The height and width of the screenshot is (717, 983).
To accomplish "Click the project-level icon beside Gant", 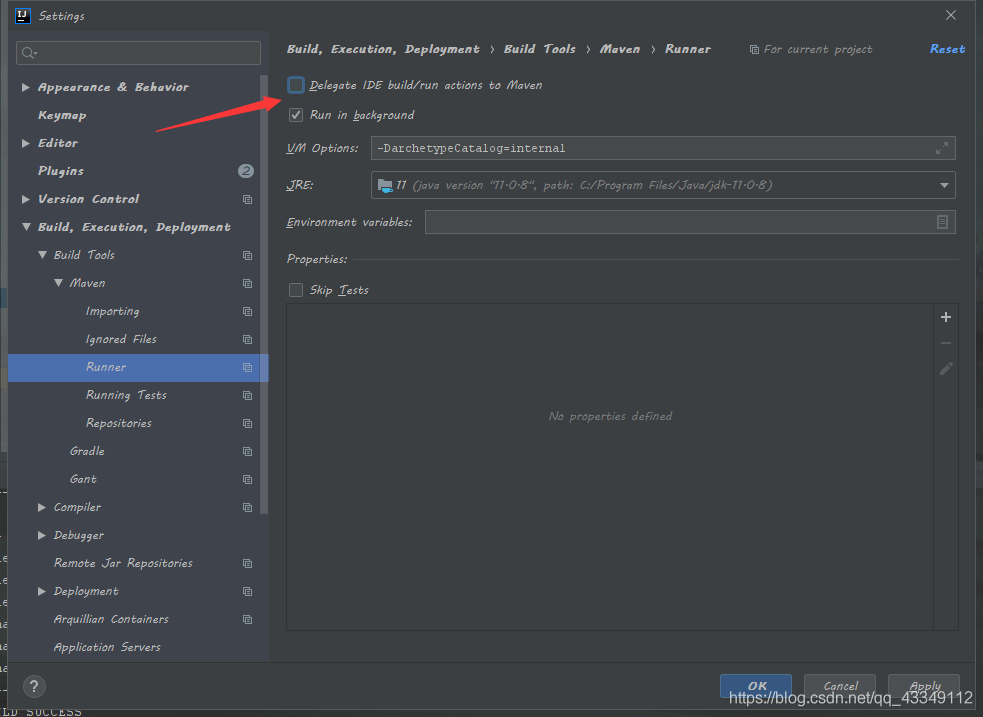I will click(x=248, y=479).
